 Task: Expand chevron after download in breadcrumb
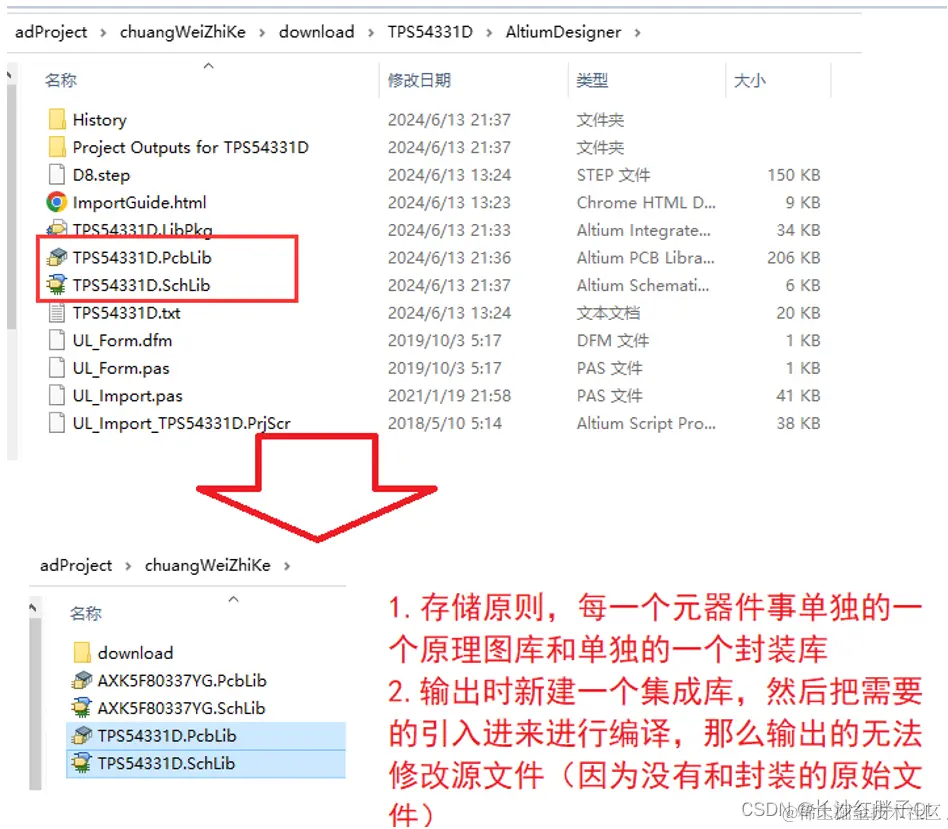(x=371, y=33)
